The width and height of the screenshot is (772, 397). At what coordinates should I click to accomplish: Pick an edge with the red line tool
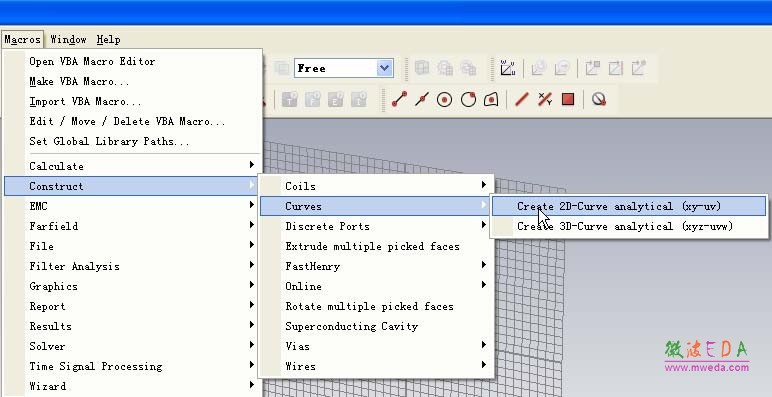(521, 99)
